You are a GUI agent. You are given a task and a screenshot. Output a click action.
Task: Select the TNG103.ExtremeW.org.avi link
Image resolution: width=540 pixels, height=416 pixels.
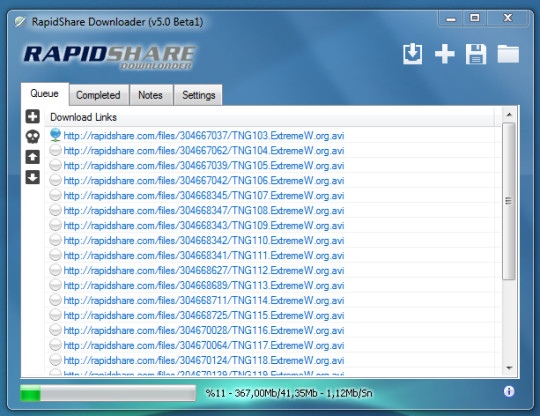pyautogui.click(x=204, y=136)
